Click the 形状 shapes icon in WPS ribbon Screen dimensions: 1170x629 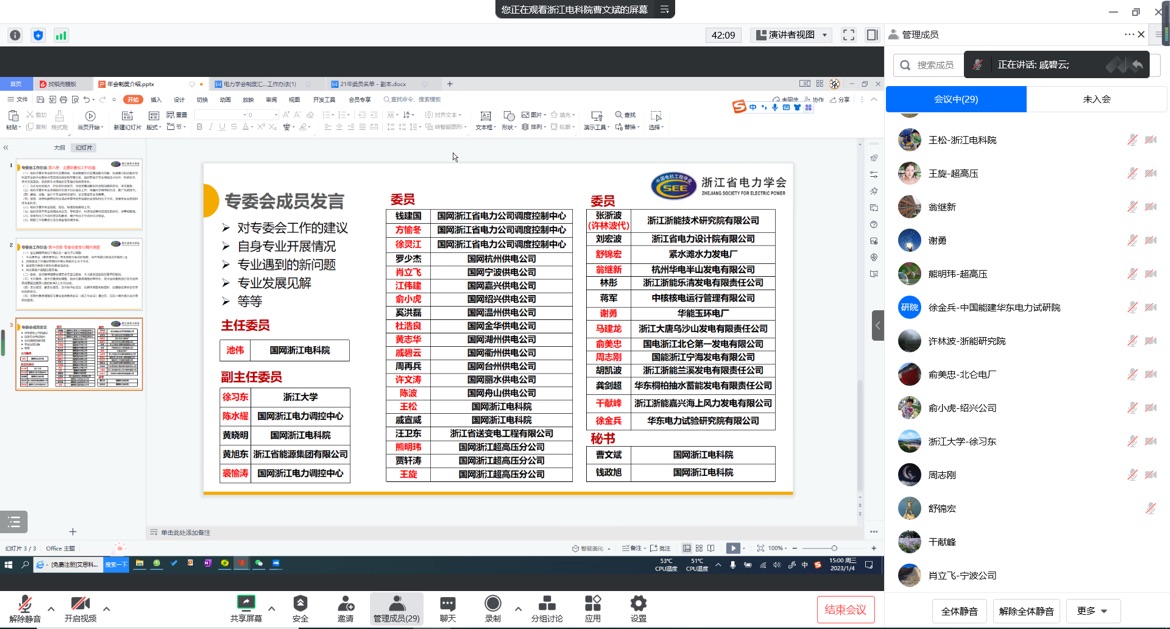[x=508, y=120]
